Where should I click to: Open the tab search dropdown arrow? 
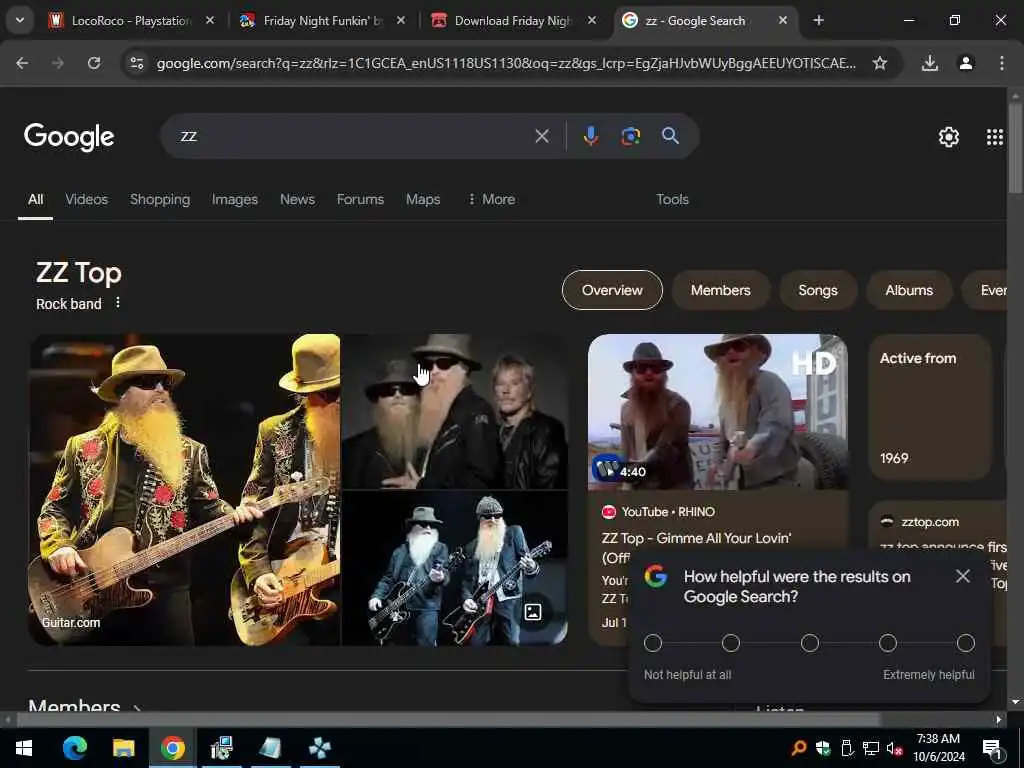(20, 20)
